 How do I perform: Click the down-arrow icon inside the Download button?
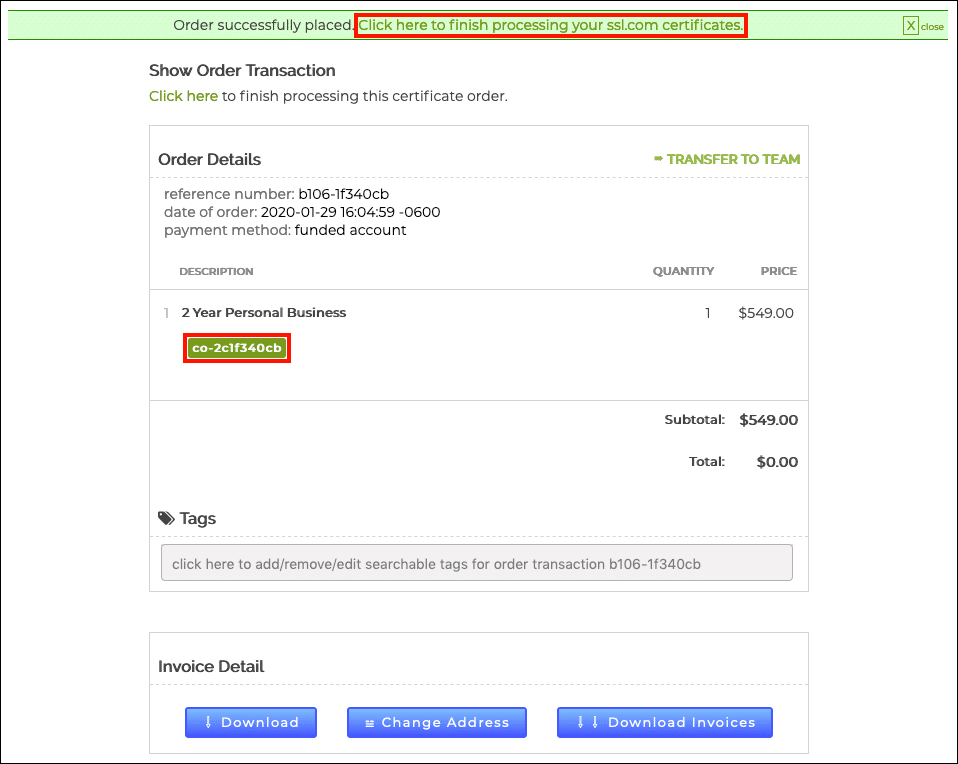pyautogui.click(x=208, y=722)
